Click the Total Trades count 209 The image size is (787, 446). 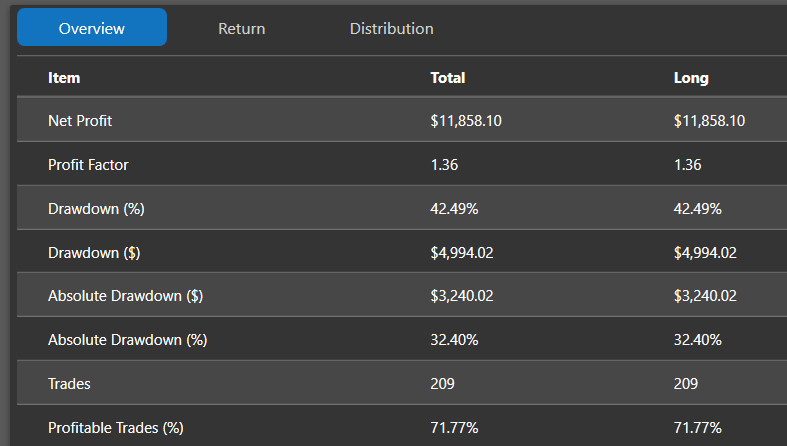[442, 384]
